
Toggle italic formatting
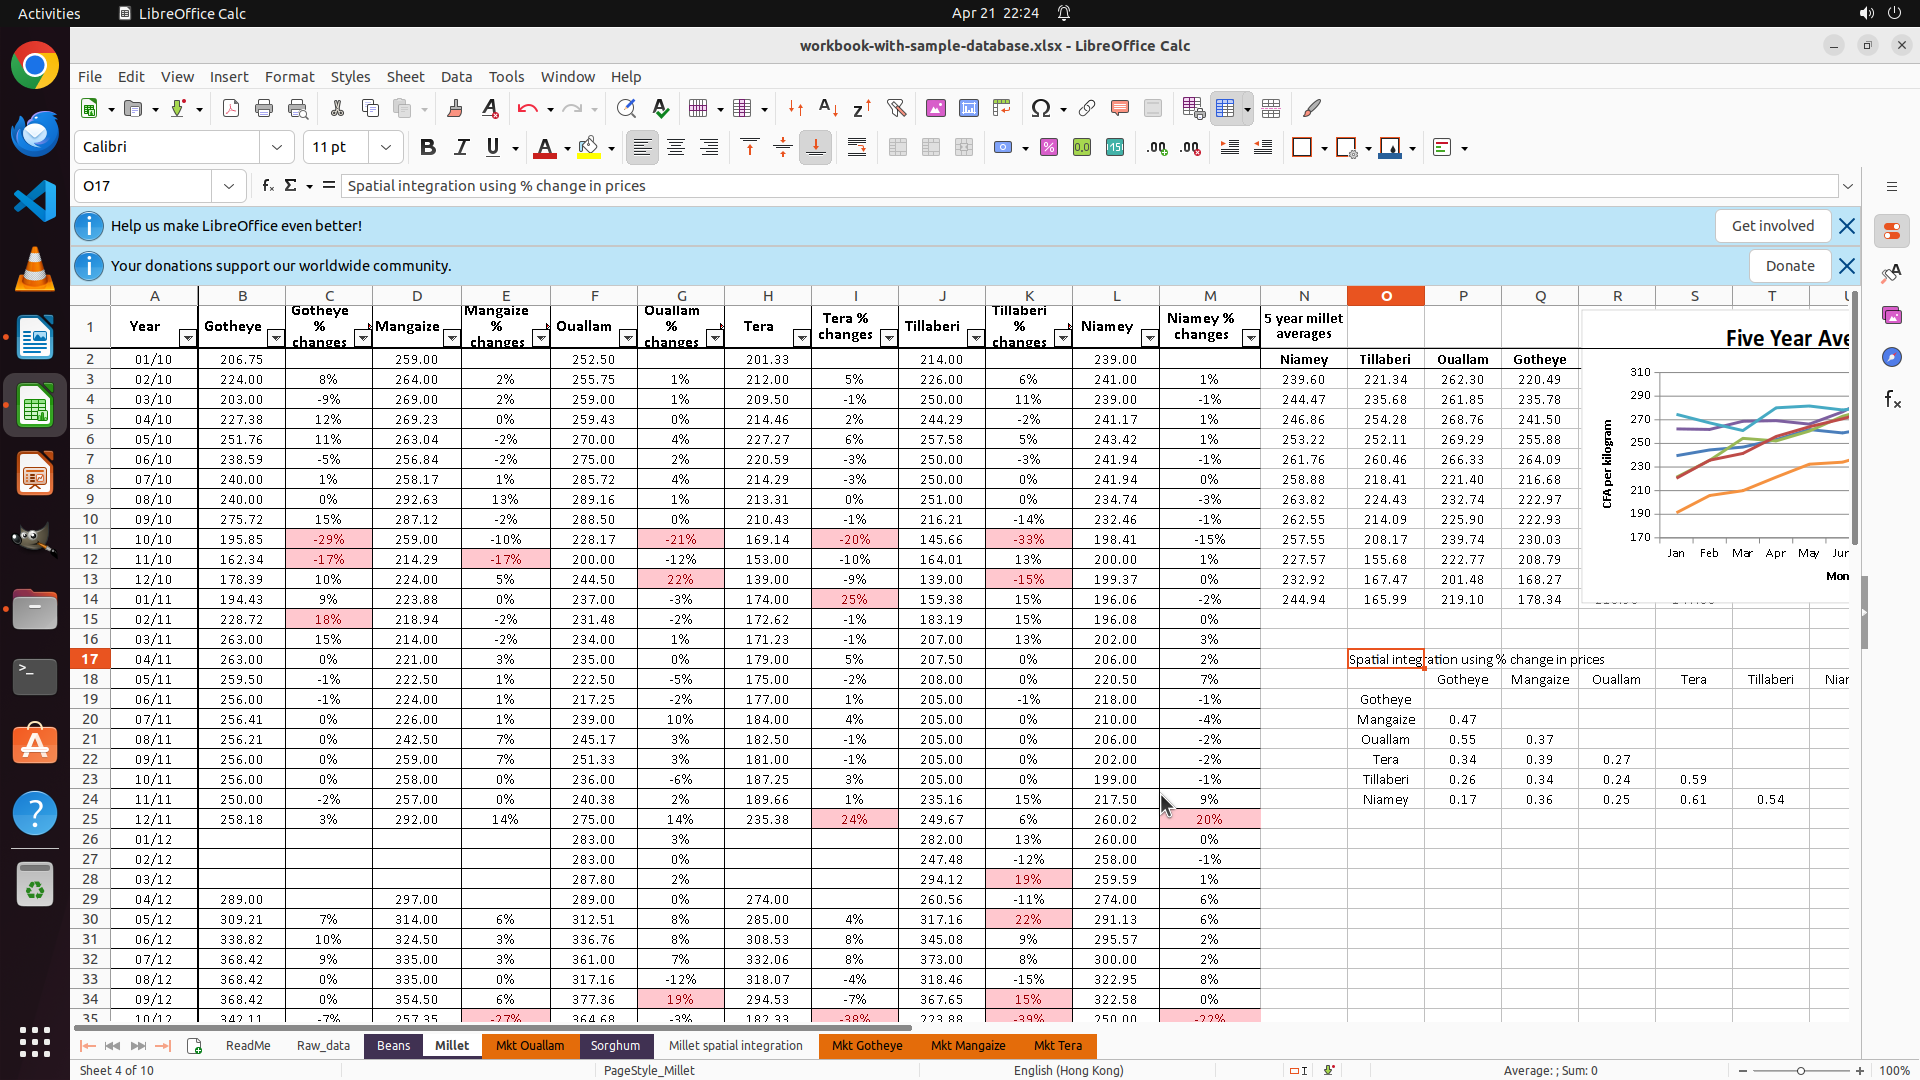461,148
